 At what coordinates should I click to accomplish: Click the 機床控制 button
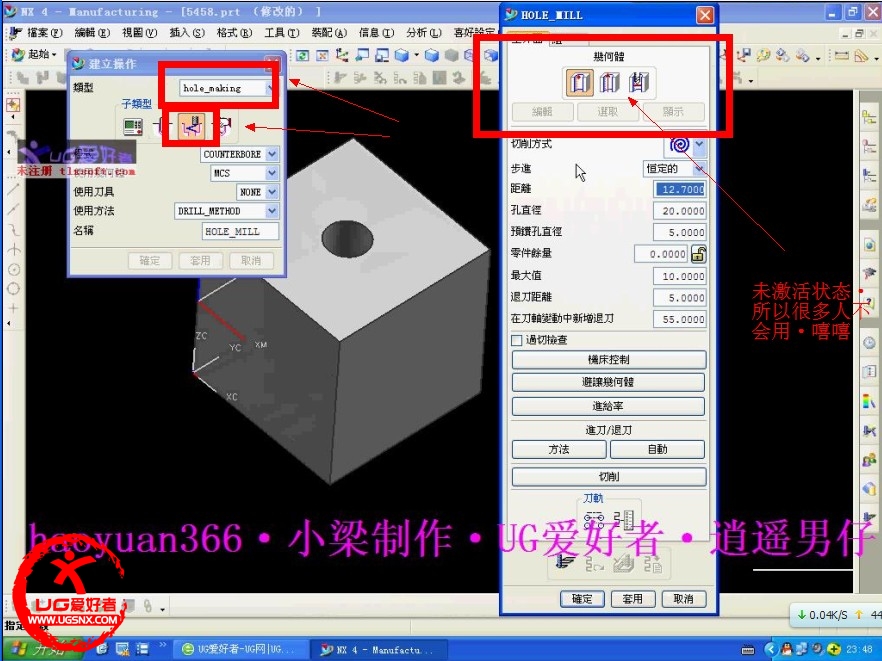[x=609, y=359]
